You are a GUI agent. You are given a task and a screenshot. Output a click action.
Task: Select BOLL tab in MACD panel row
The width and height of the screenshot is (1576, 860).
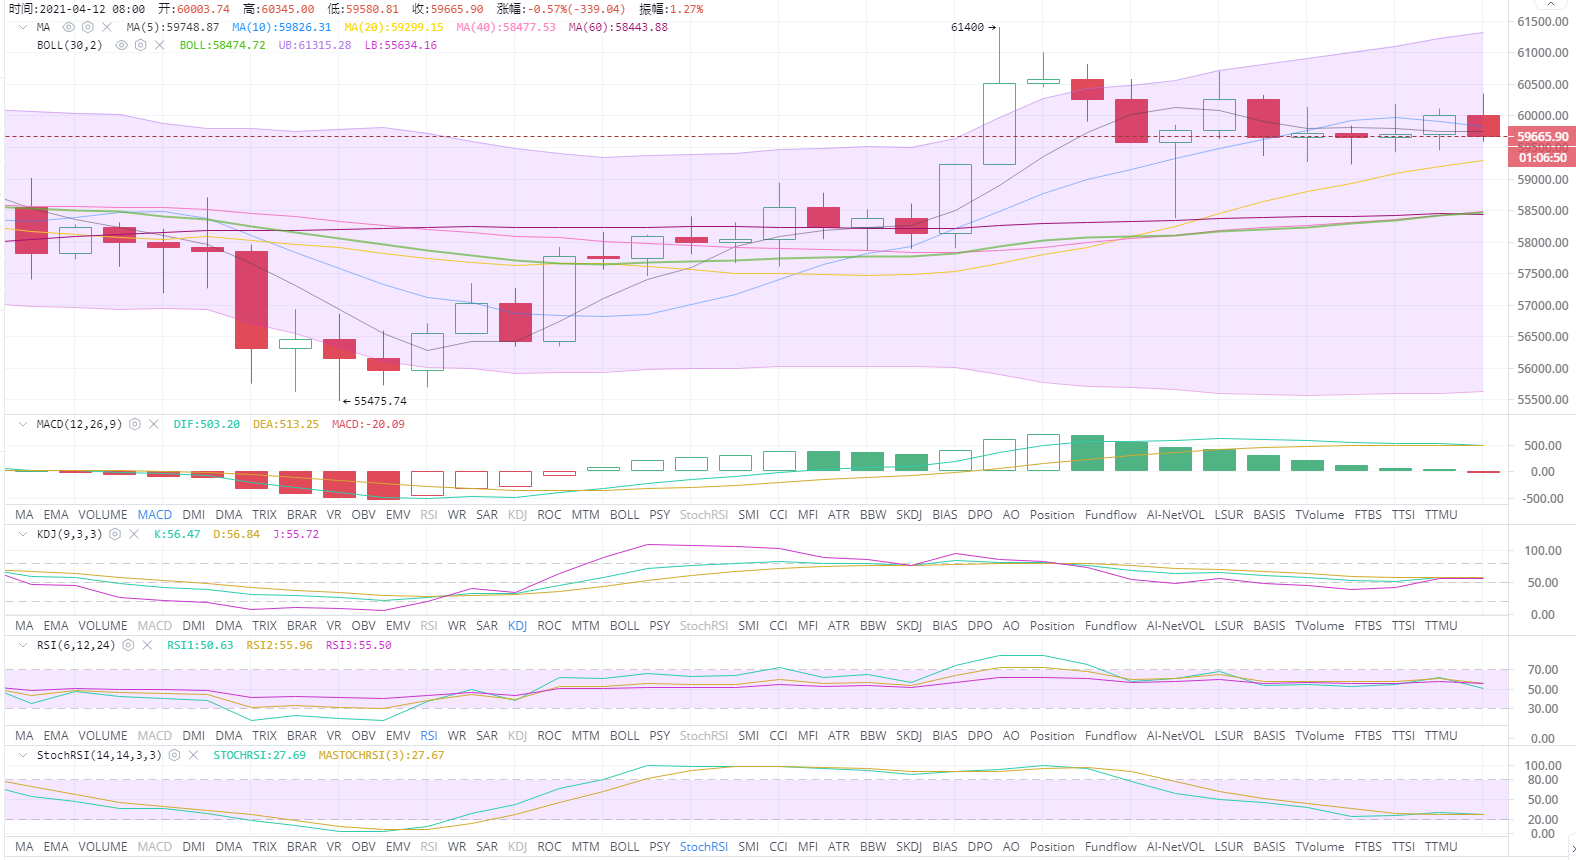tap(625, 515)
